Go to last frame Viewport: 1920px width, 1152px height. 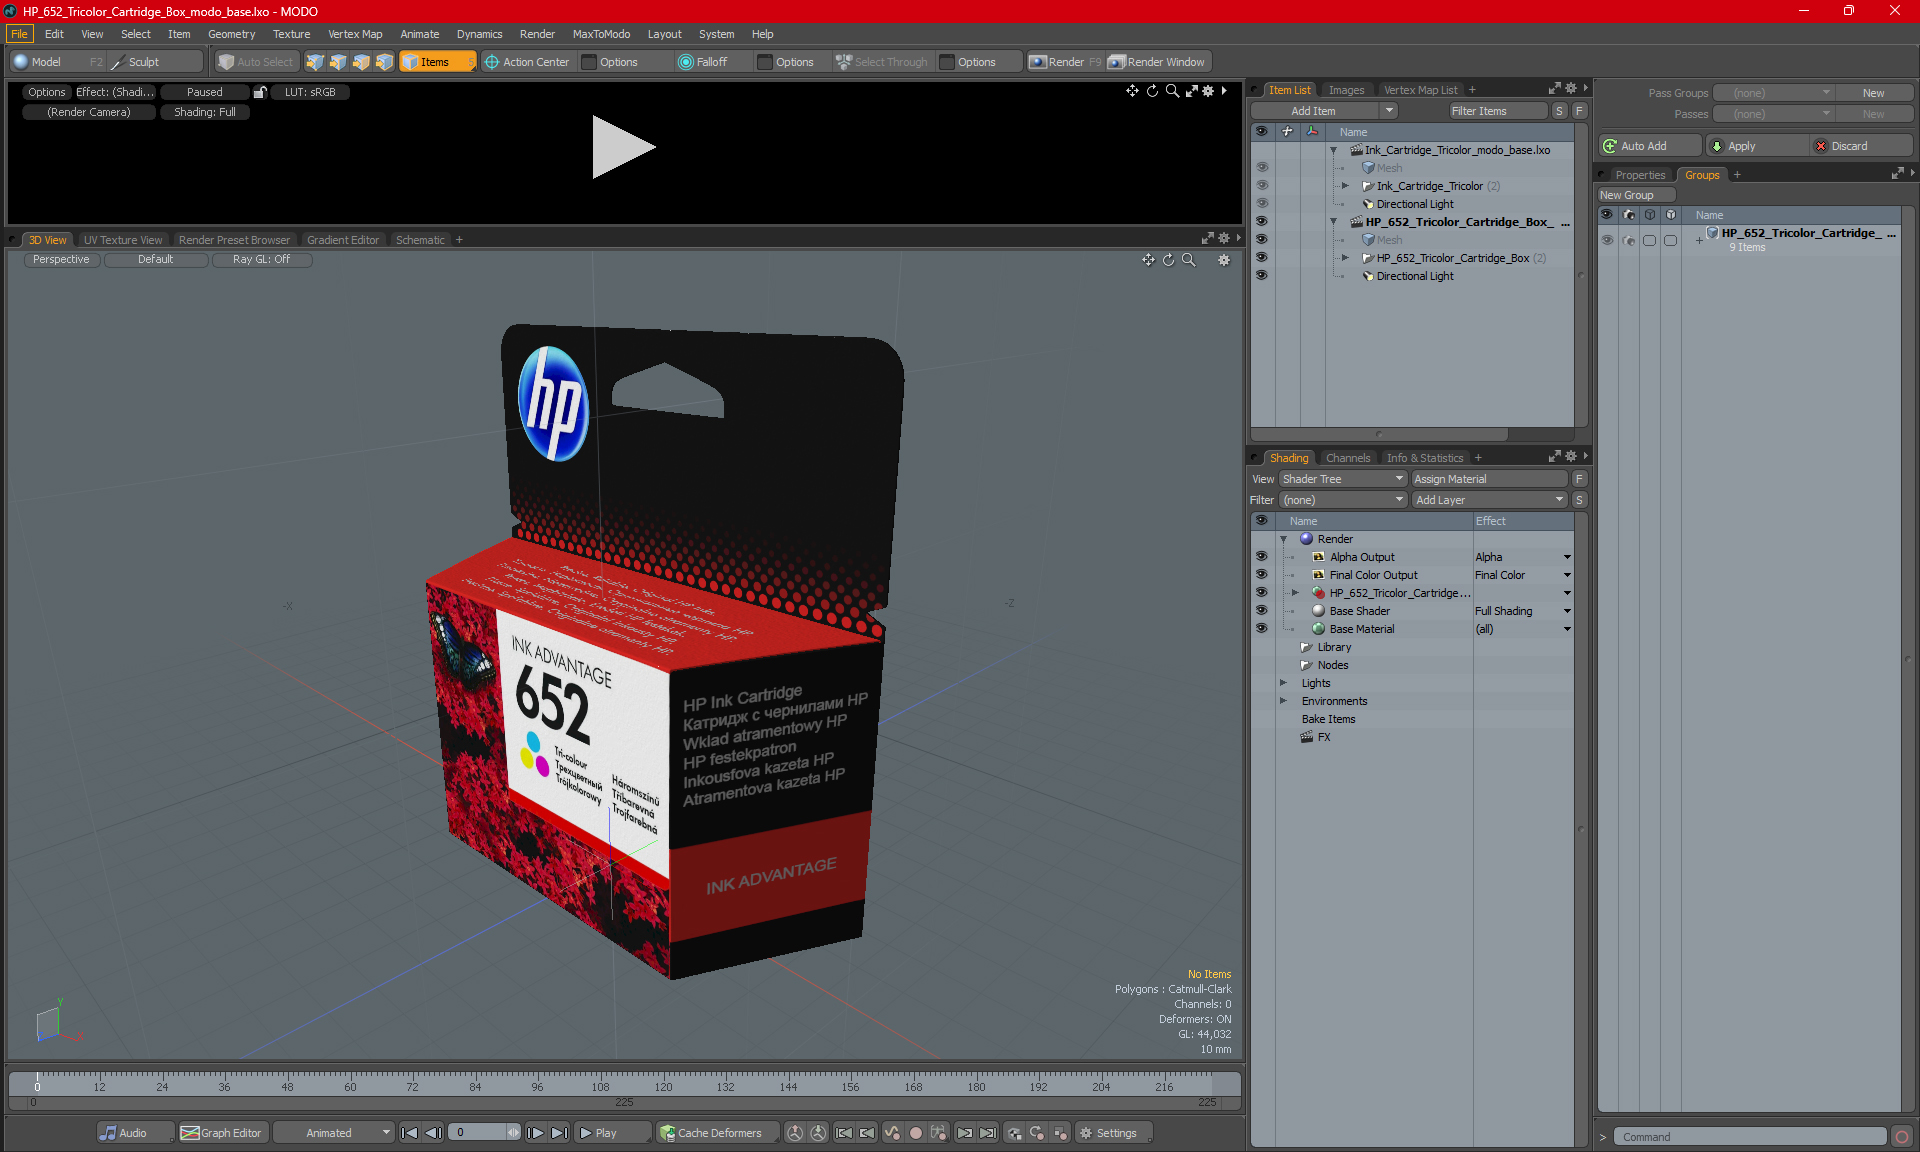[x=559, y=1133]
